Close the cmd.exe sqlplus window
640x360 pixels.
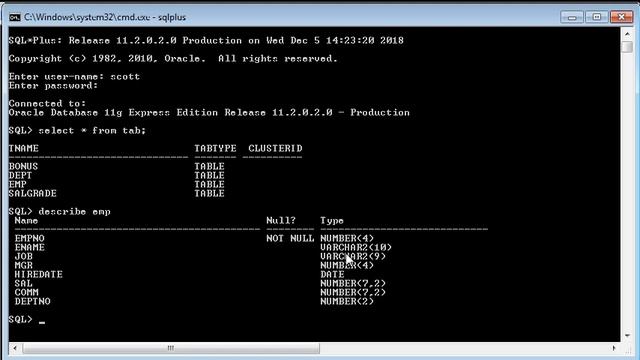coord(621,17)
